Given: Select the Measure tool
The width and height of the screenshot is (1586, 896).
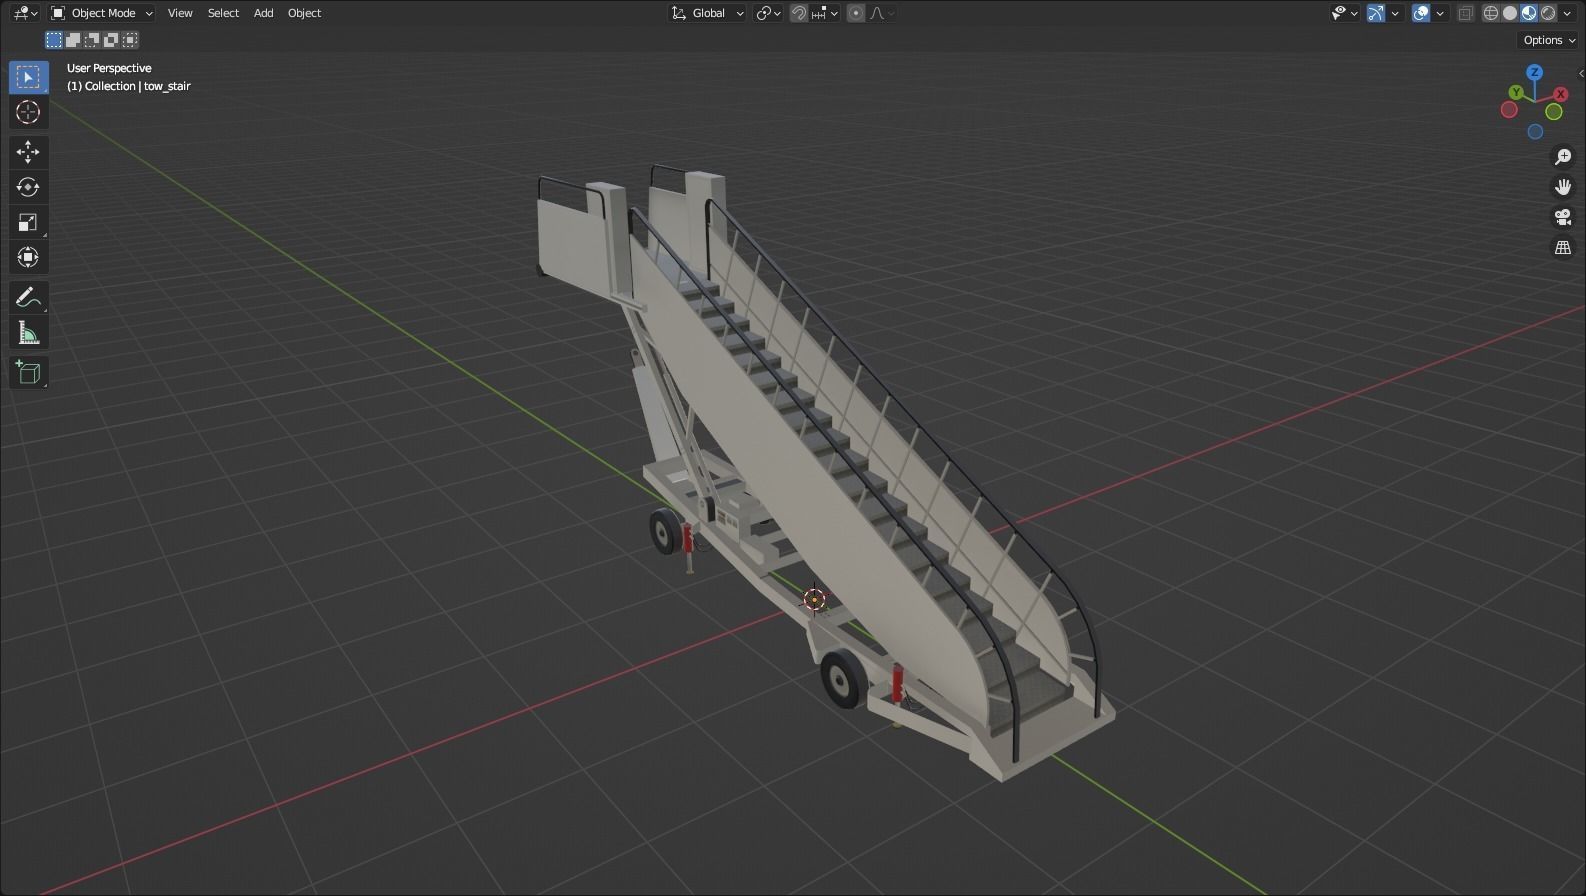Looking at the screenshot, I should [28, 333].
